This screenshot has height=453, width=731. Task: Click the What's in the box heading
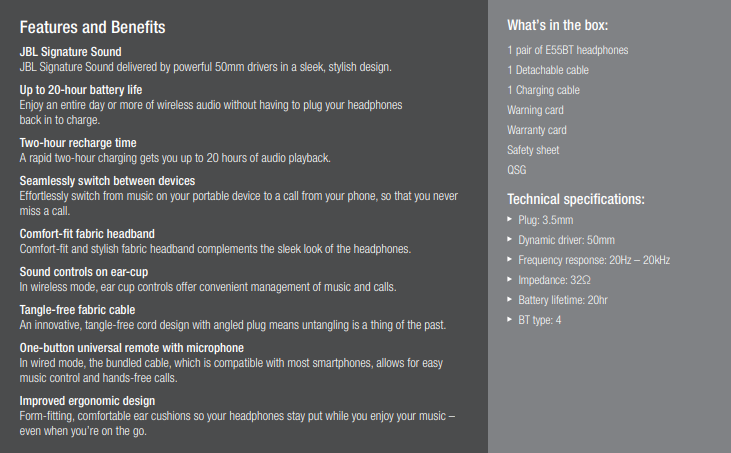(x=558, y=25)
